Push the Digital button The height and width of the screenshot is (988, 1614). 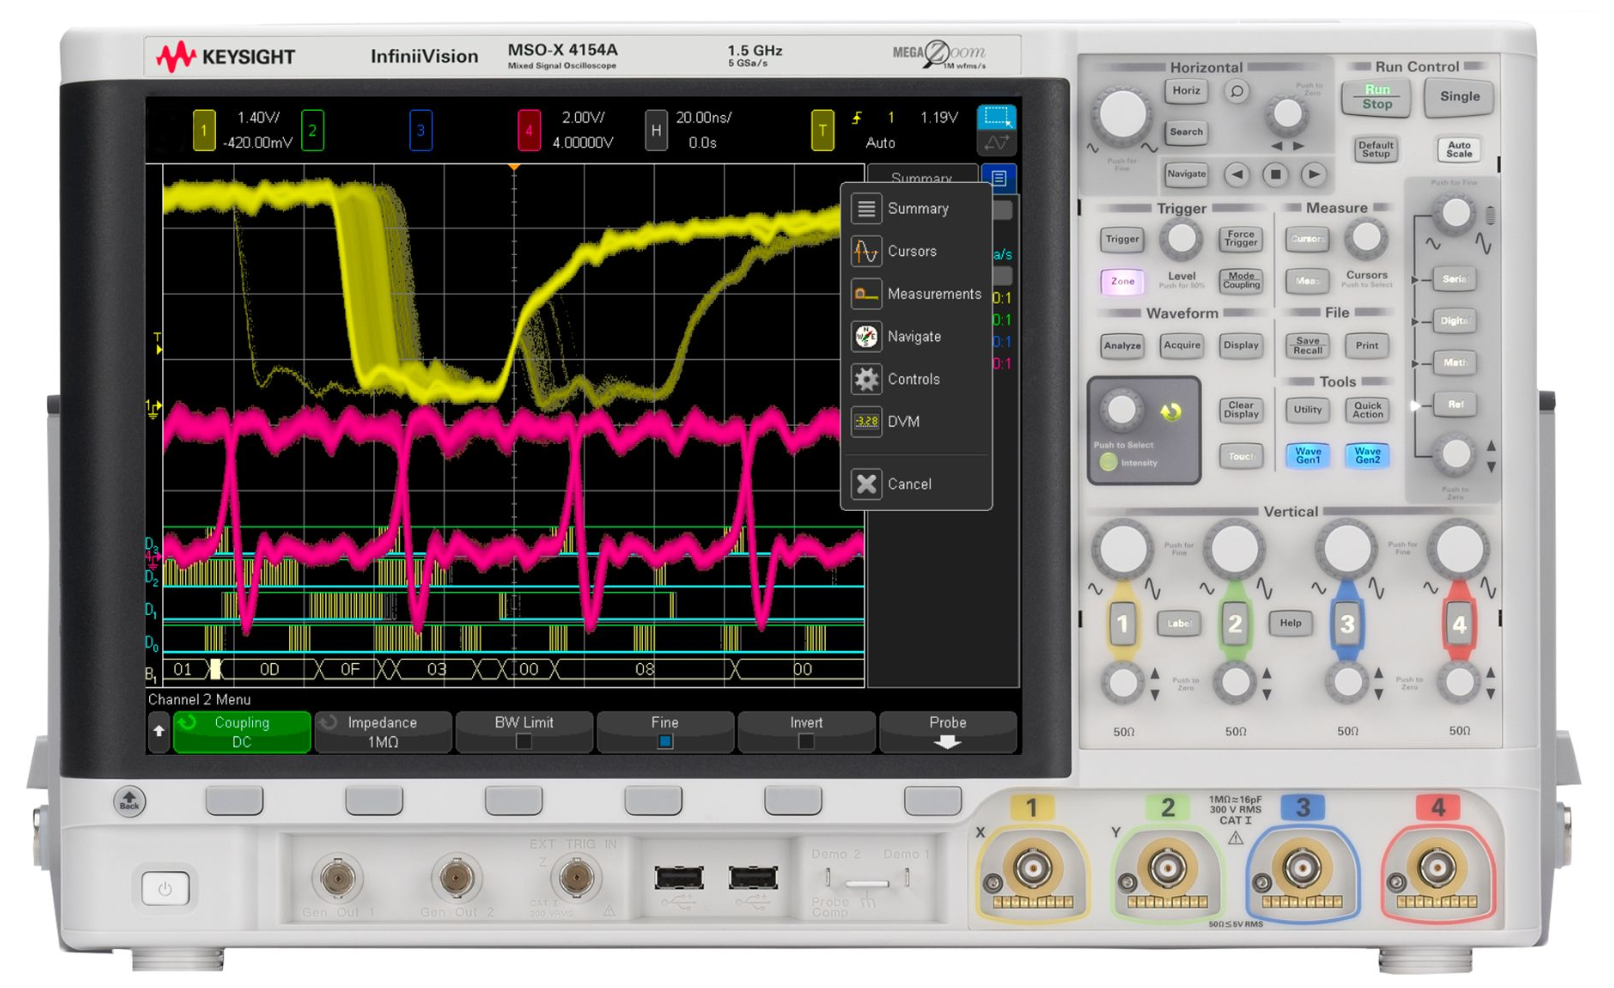point(1454,321)
